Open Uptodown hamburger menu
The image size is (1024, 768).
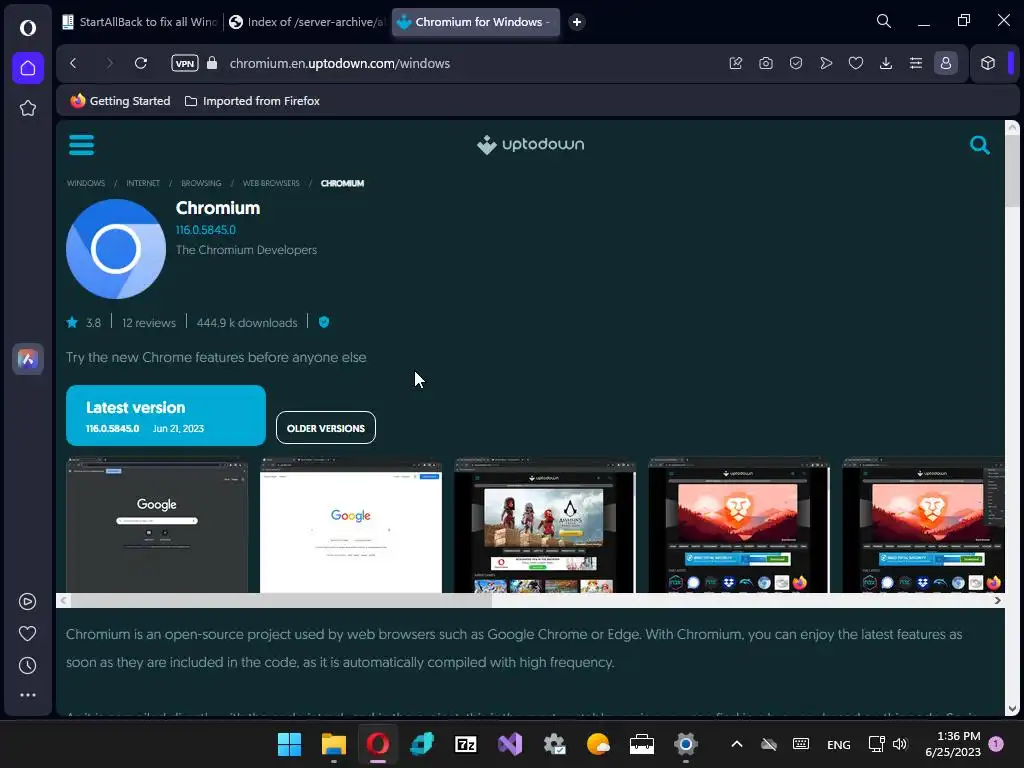tap(82, 144)
